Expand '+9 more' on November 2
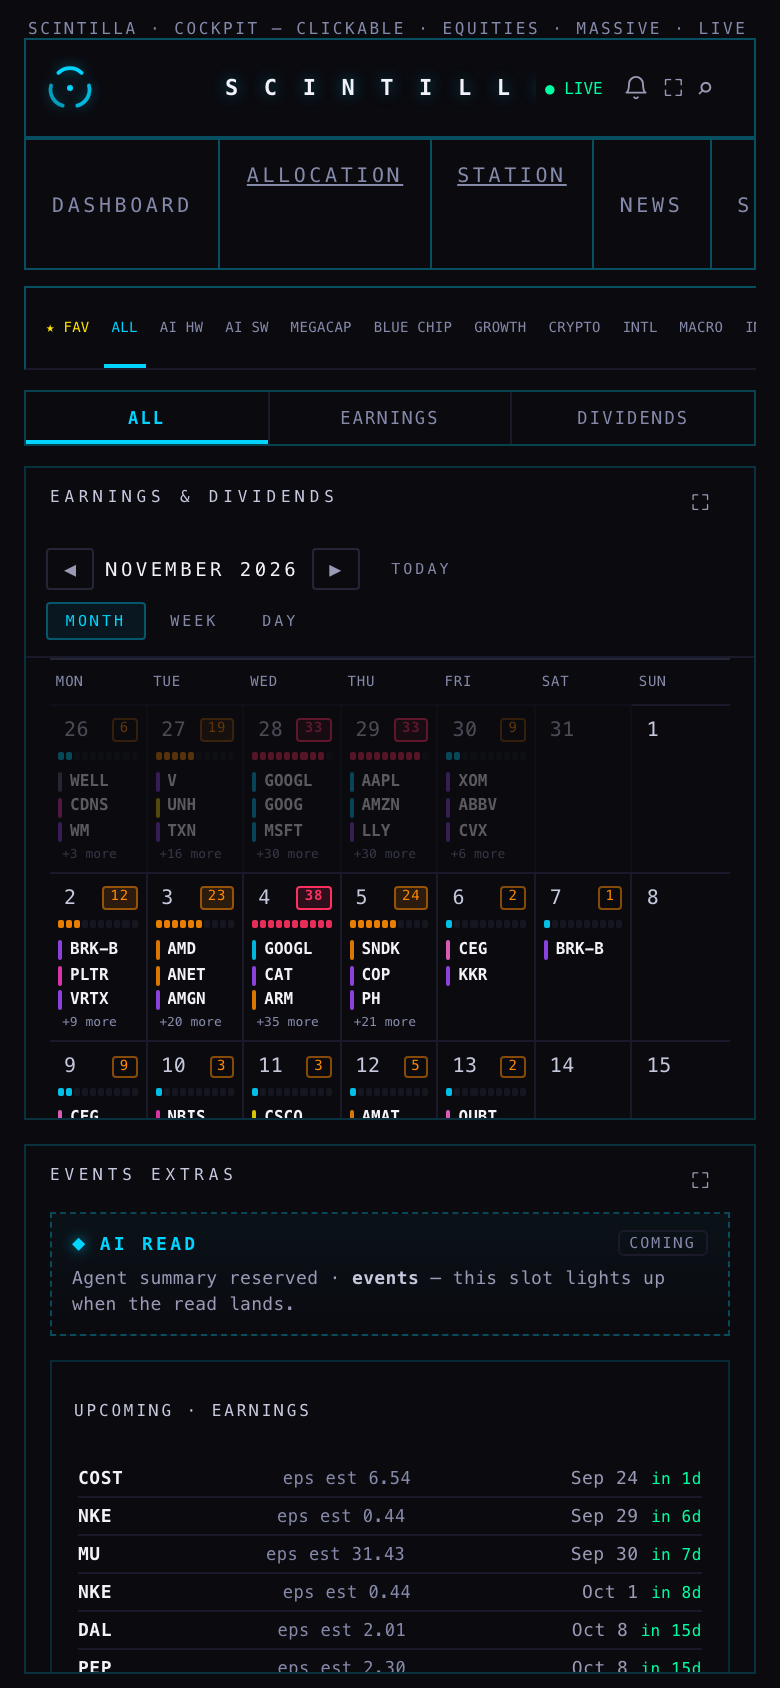The width and height of the screenshot is (780, 1688). tap(90, 1022)
